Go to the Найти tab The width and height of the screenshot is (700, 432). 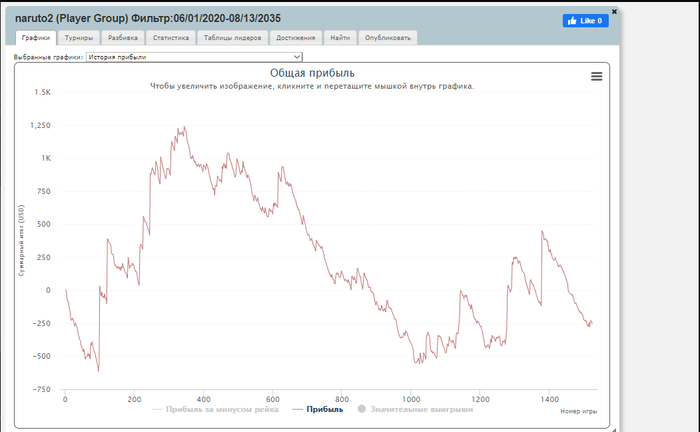click(x=340, y=38)
